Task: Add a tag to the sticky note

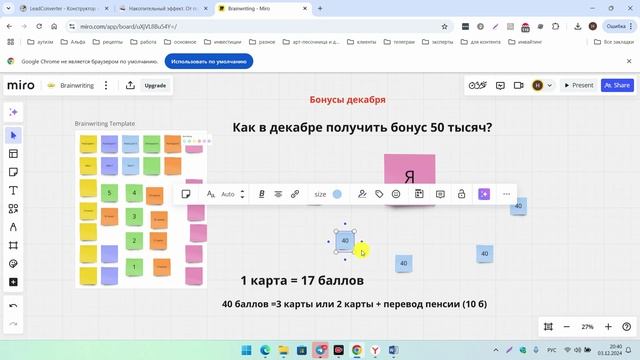Action: click(379, 194)
